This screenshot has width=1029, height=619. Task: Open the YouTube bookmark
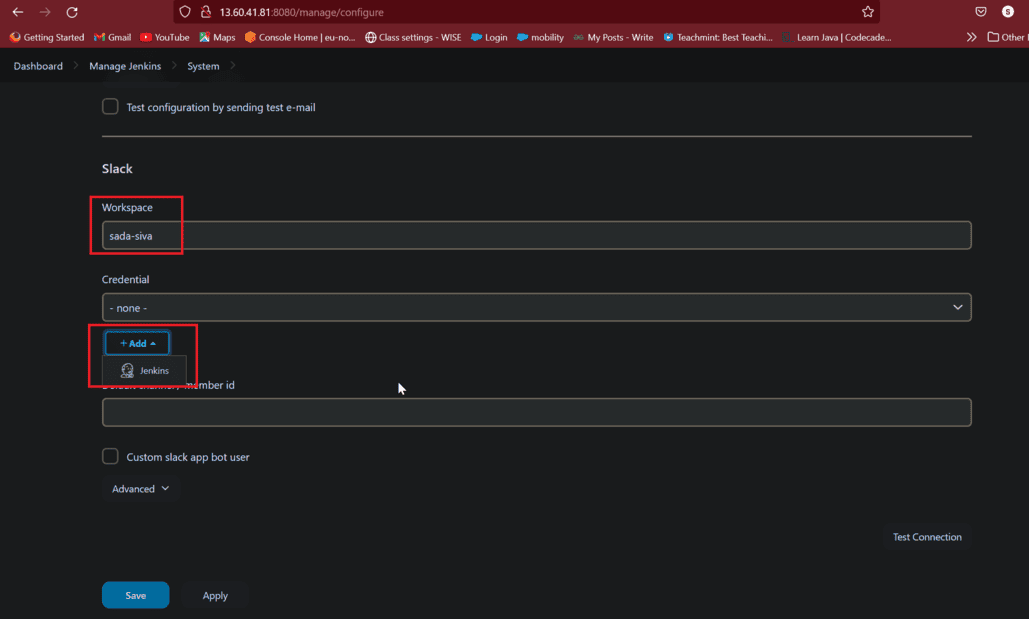click(x=165, y=37)
